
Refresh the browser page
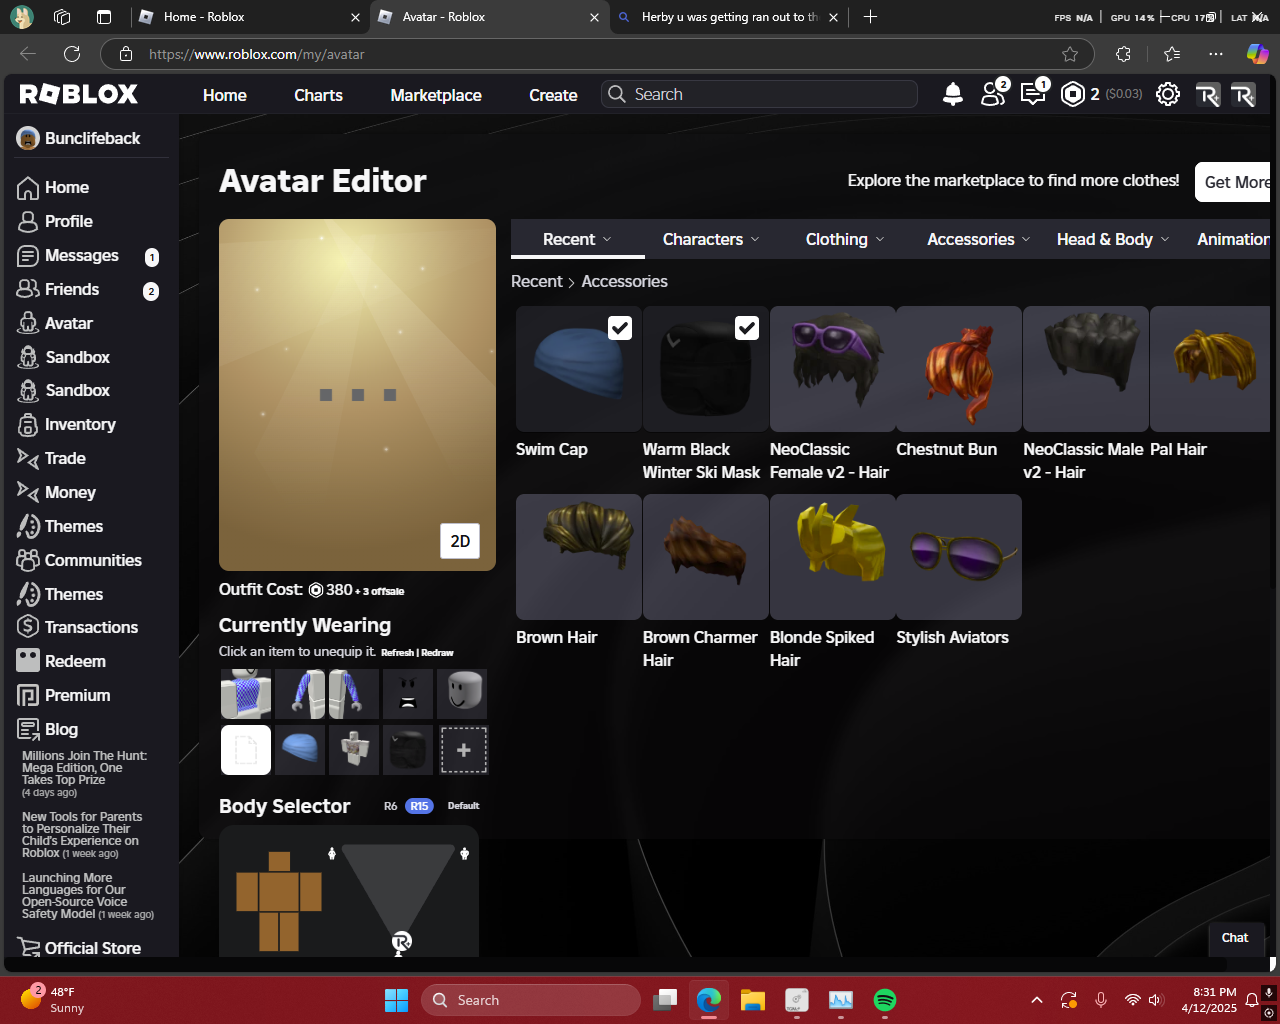(x=72, y=54)
